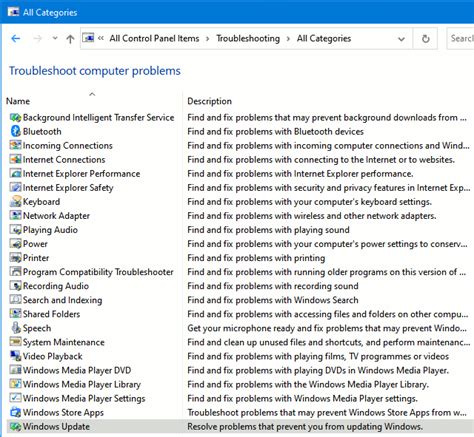Image resolution: width=474 pixels, height=437 pixels.
Task: Run the System Maintenance troubleshooter
Action: click(63, 342)
